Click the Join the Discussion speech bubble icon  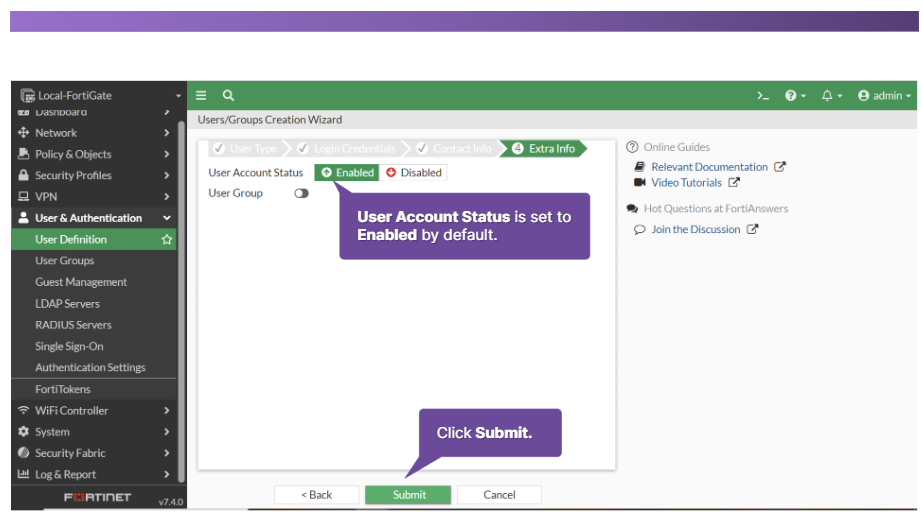pos(639,230)
